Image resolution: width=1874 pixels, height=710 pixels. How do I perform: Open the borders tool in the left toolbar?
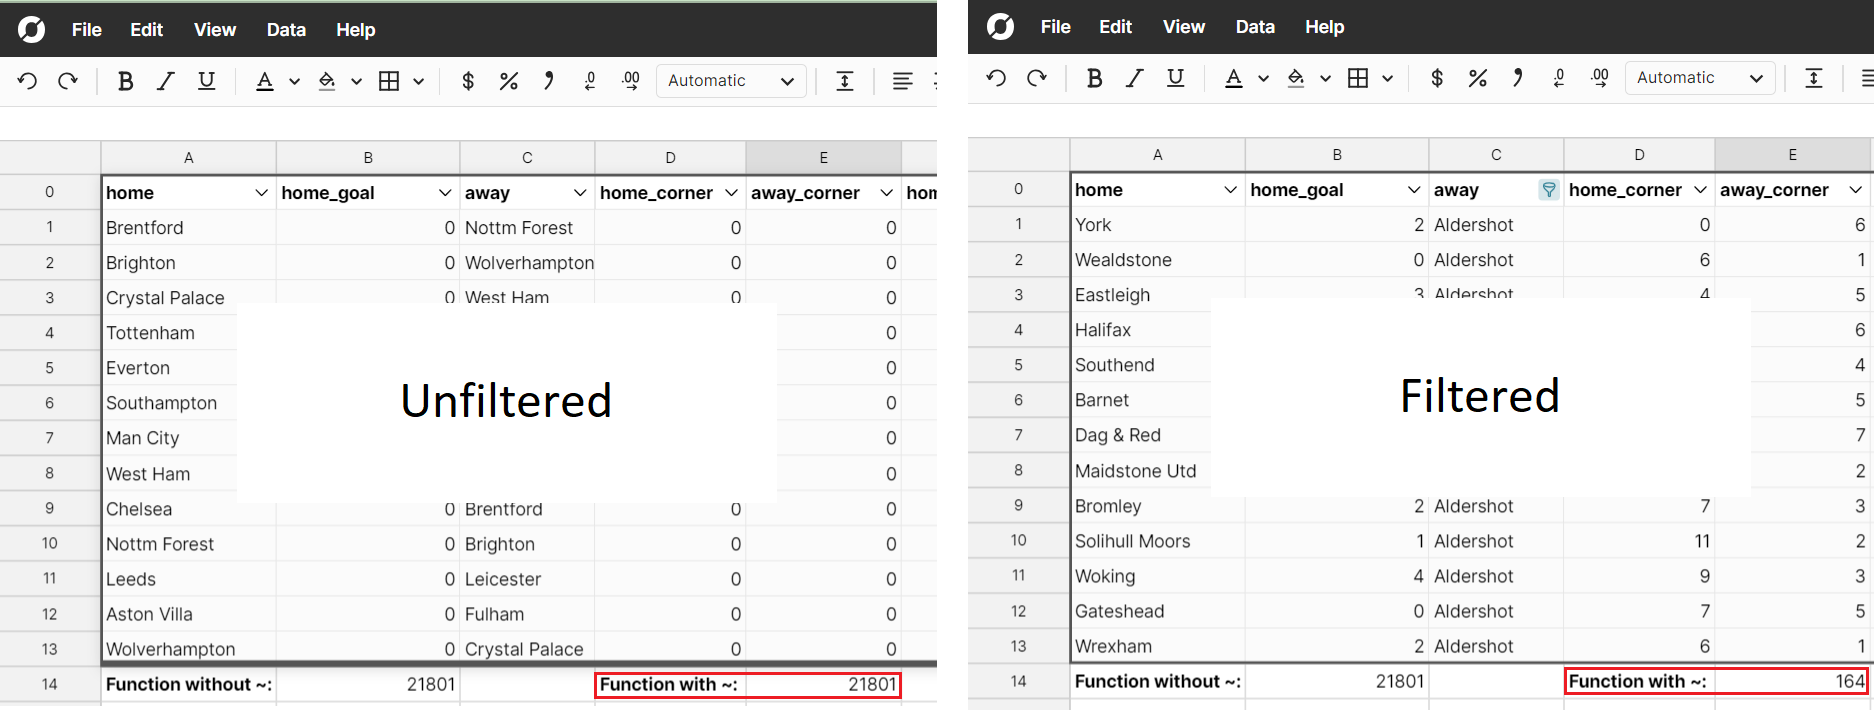coord(389,81)
